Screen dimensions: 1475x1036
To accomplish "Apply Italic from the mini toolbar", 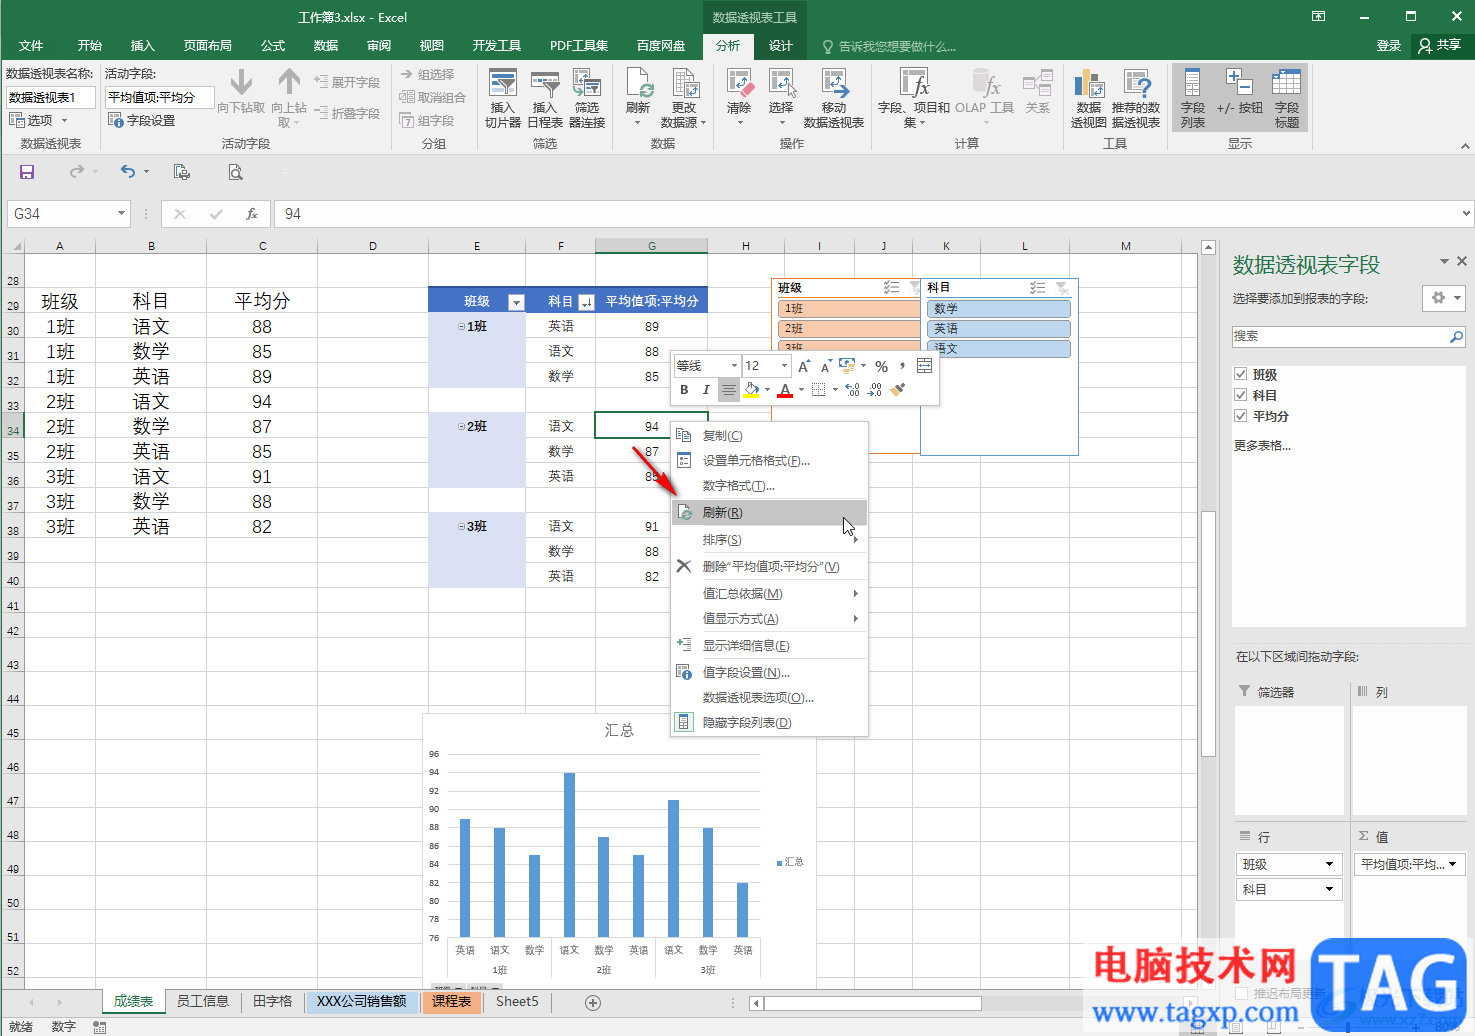I will click(x=706, y=390).
